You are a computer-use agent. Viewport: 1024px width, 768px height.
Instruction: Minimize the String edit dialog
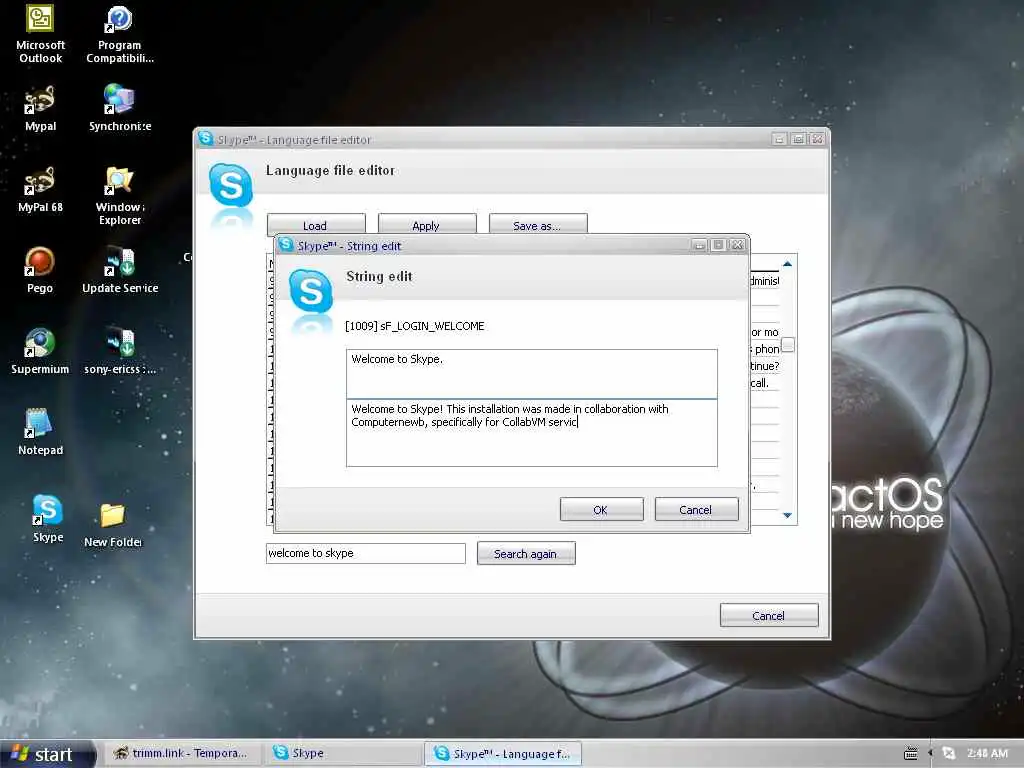point(699,245)
